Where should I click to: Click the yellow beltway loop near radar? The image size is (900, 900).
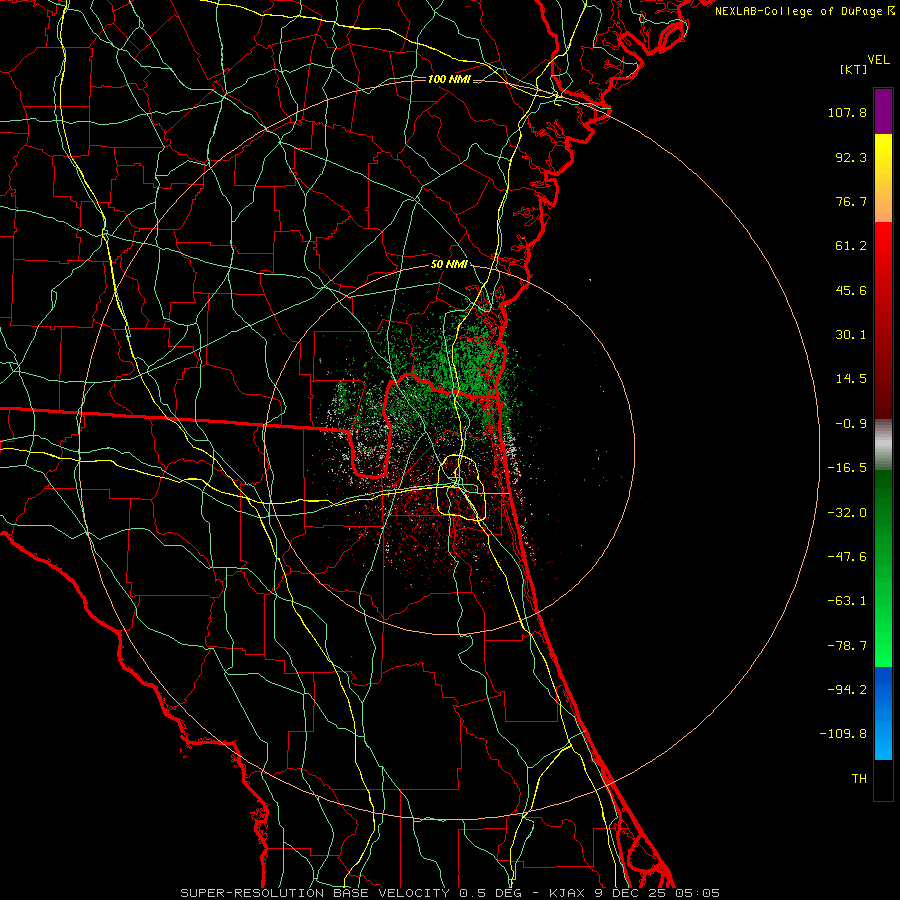[463, 487]
